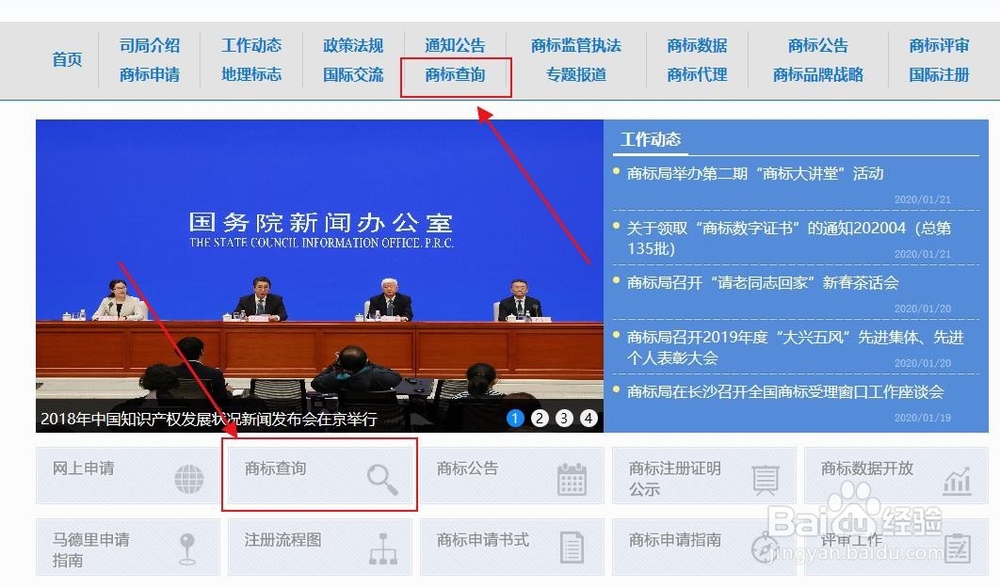Click the flowchart icon on 注册流程图 tile

pos(383,549)
